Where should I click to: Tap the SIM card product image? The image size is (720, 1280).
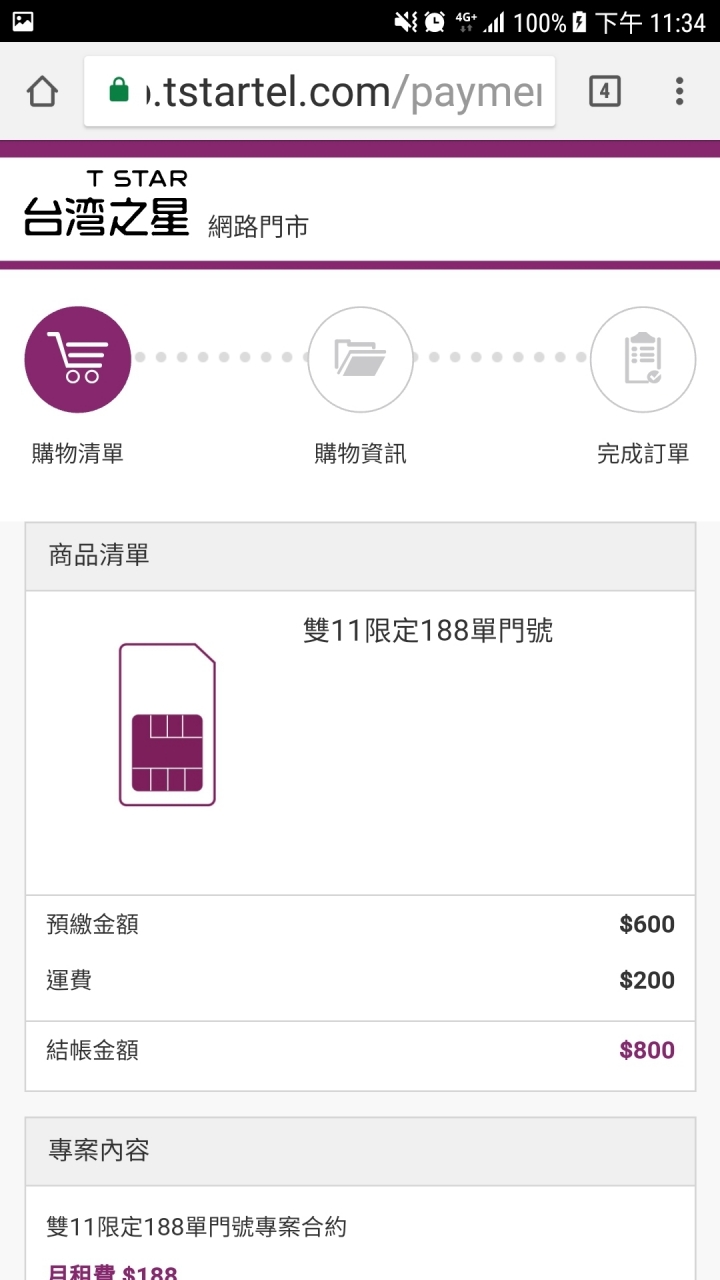pyautogui.click(x=167, y=724)
